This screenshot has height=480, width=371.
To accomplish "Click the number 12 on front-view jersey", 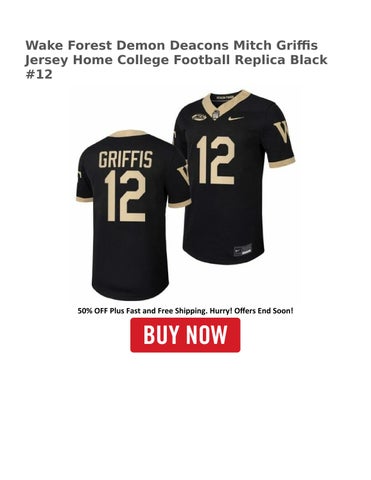I will point(216,160).
